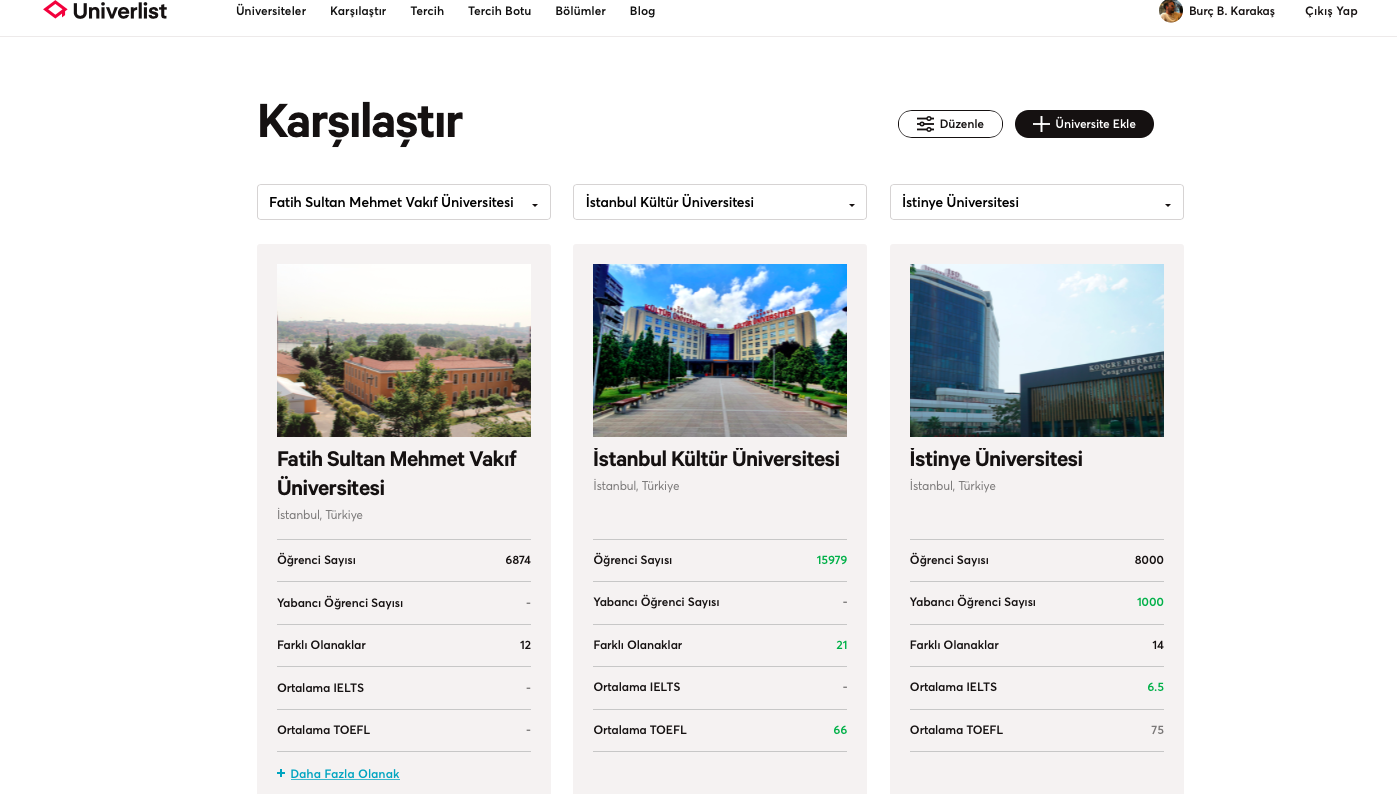Image resolution: width=1397 pixels, height=794 pixels.
Task: Click the Üniversite Ekle button
Action: tap(1084, 123)
